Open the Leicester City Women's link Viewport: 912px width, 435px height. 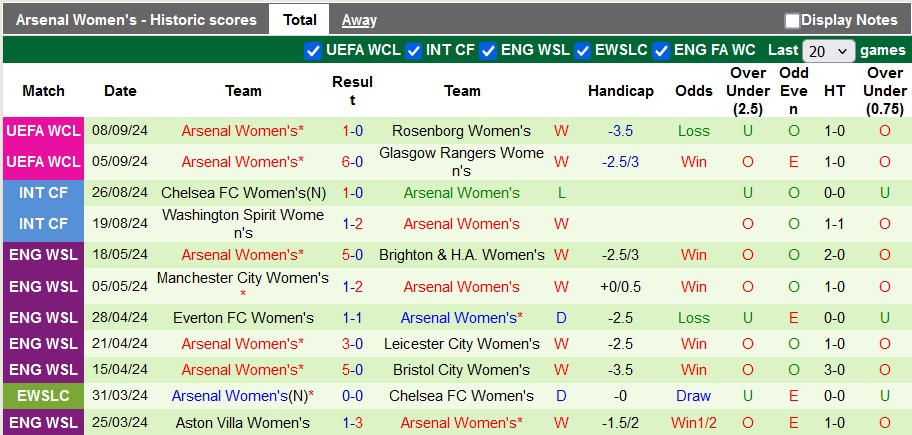coord(461,344)
